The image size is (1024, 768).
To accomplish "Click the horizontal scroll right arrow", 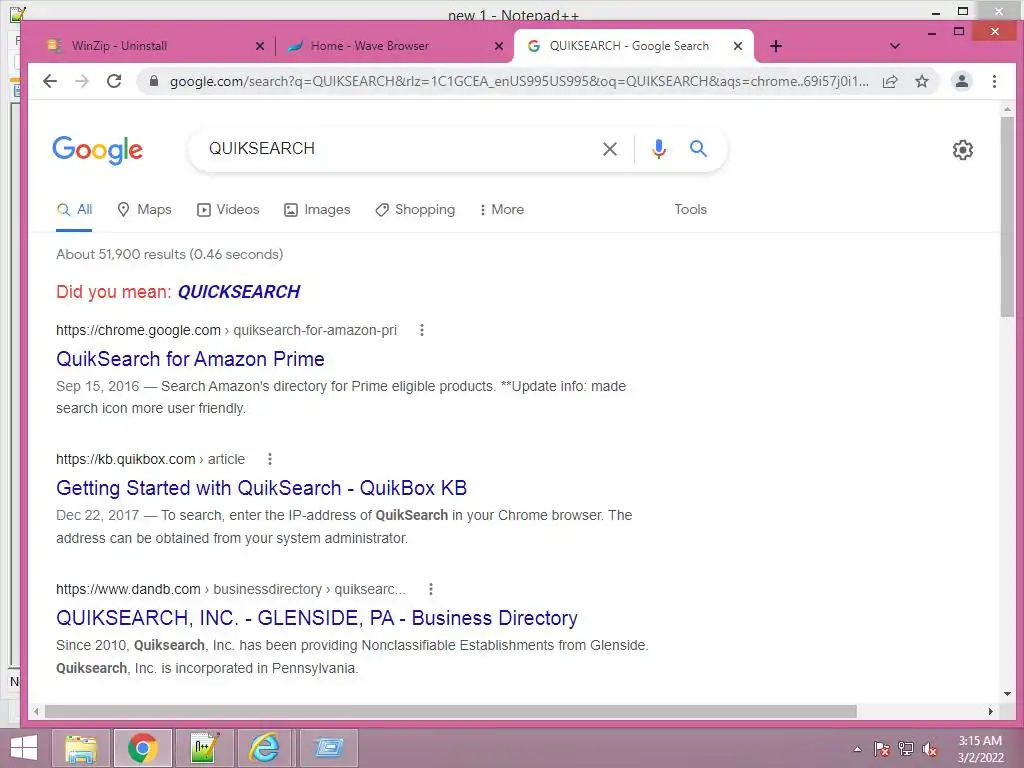I will [x=991, y=711].
